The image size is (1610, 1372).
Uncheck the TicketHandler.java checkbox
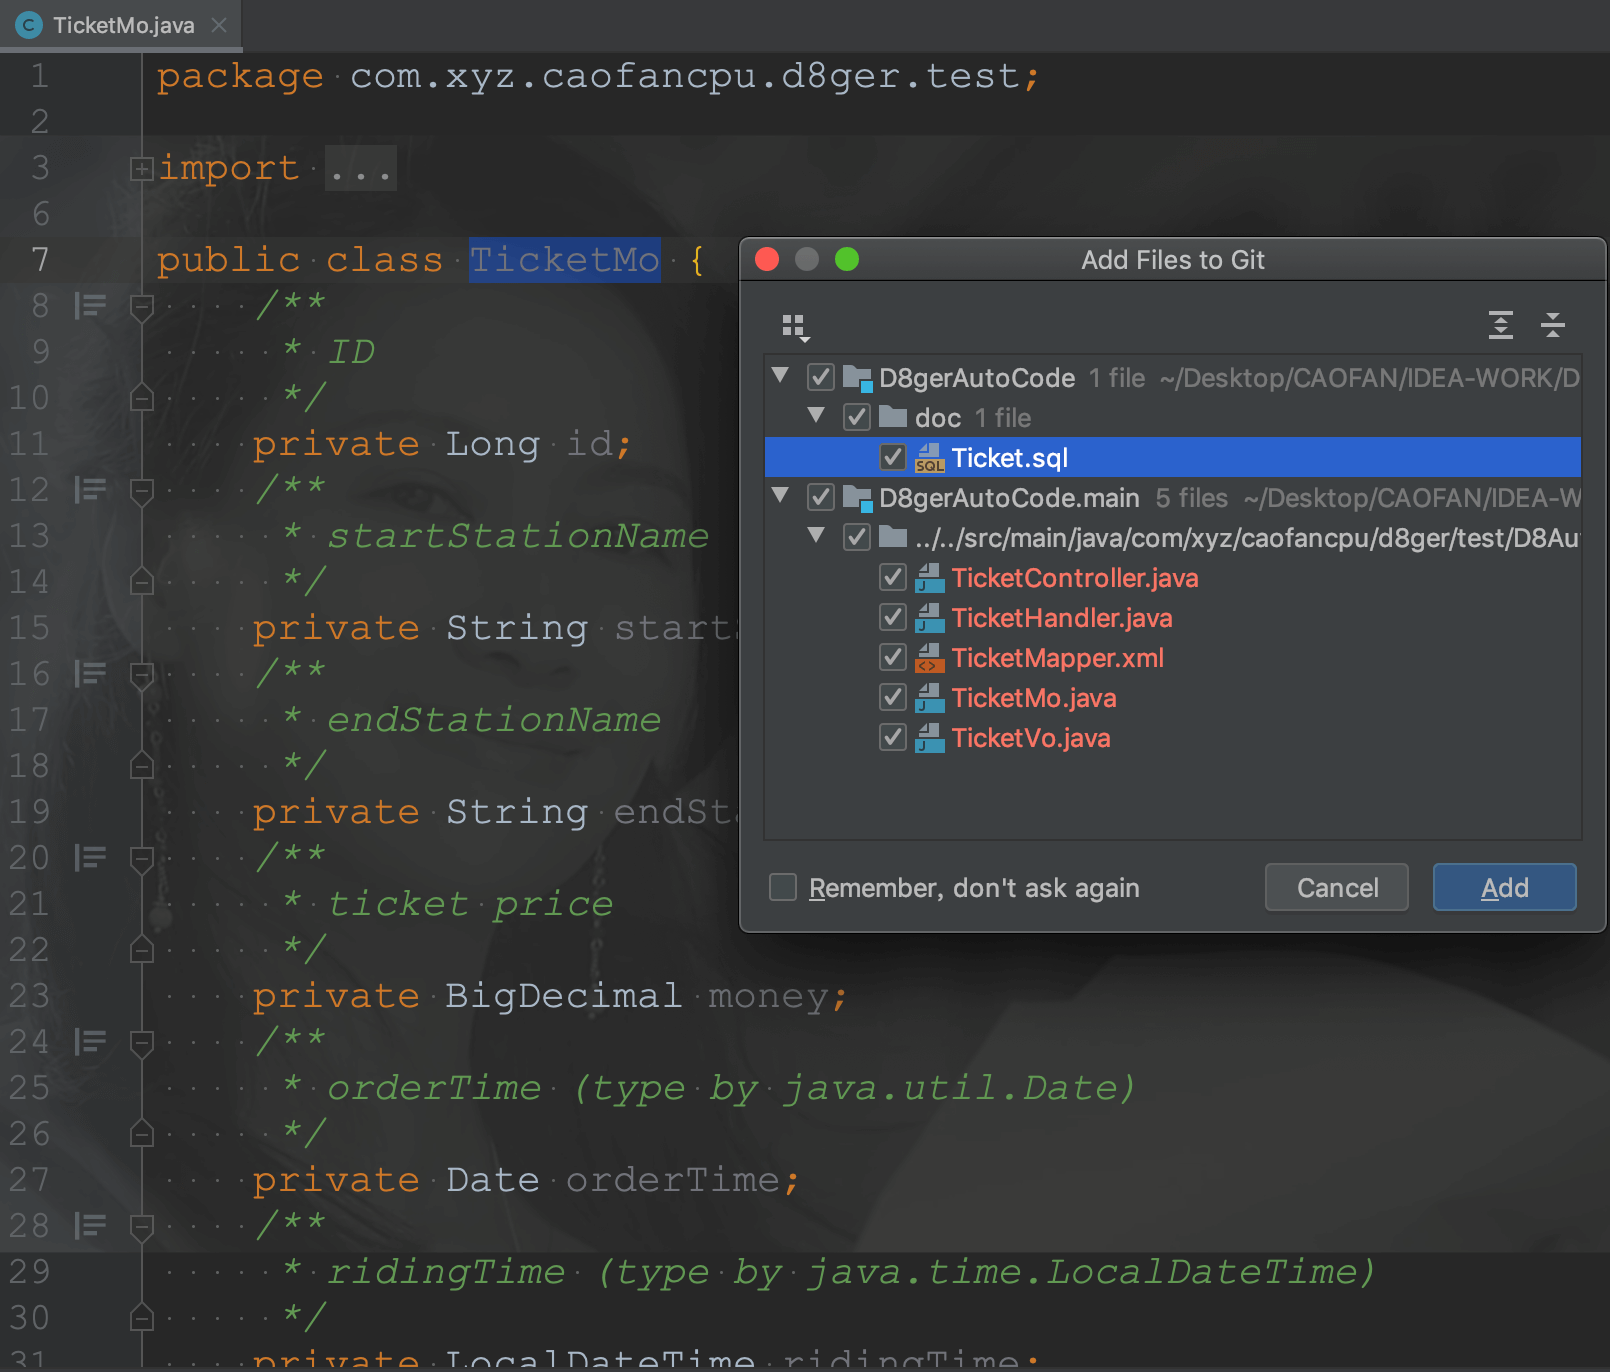click(893, 617)
